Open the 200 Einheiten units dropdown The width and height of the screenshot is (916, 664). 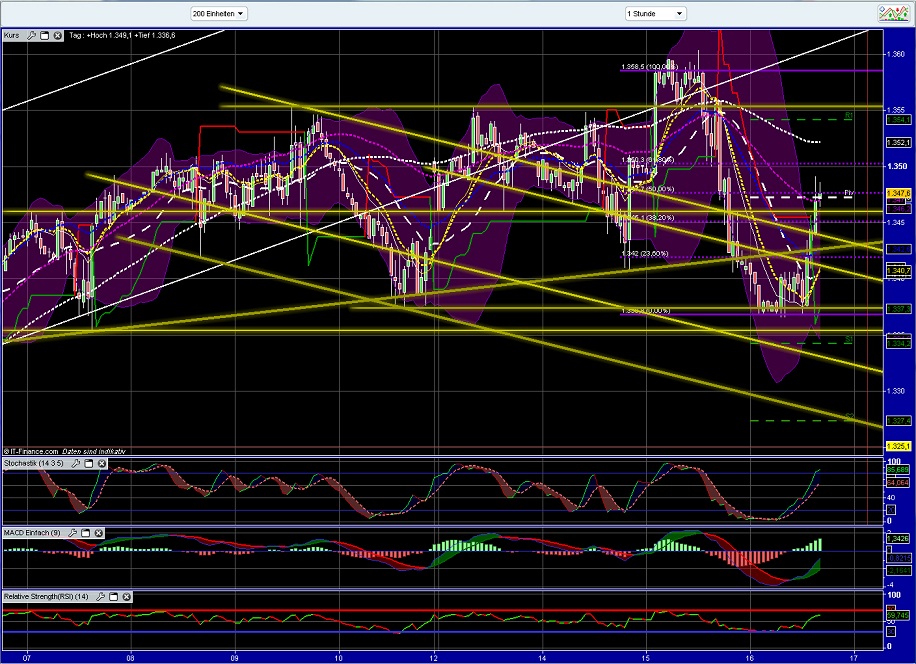(x=219, y=13)
